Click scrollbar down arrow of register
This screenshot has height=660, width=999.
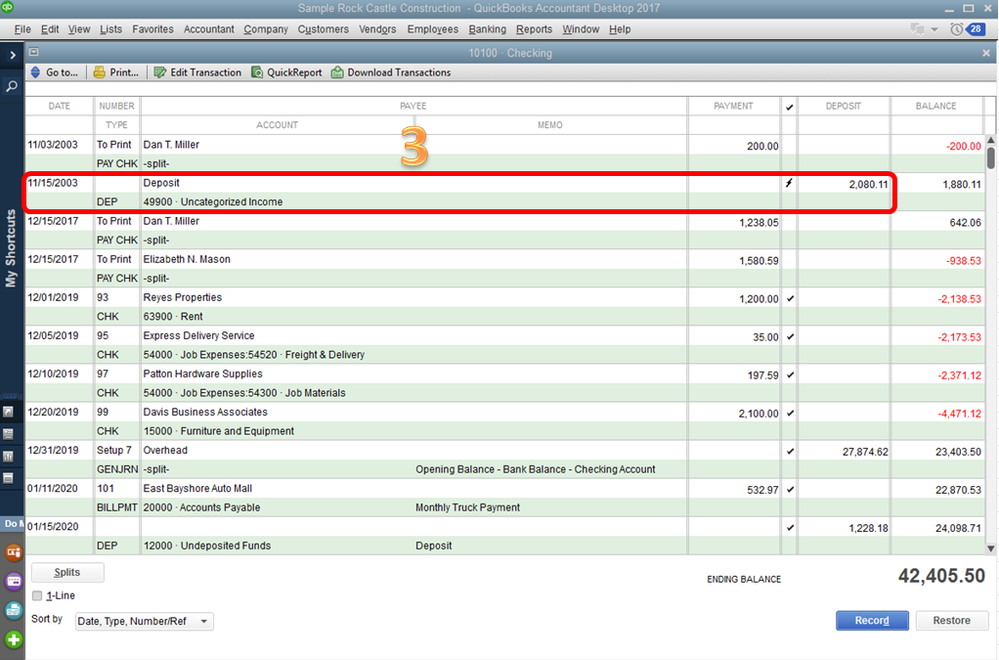991,549
